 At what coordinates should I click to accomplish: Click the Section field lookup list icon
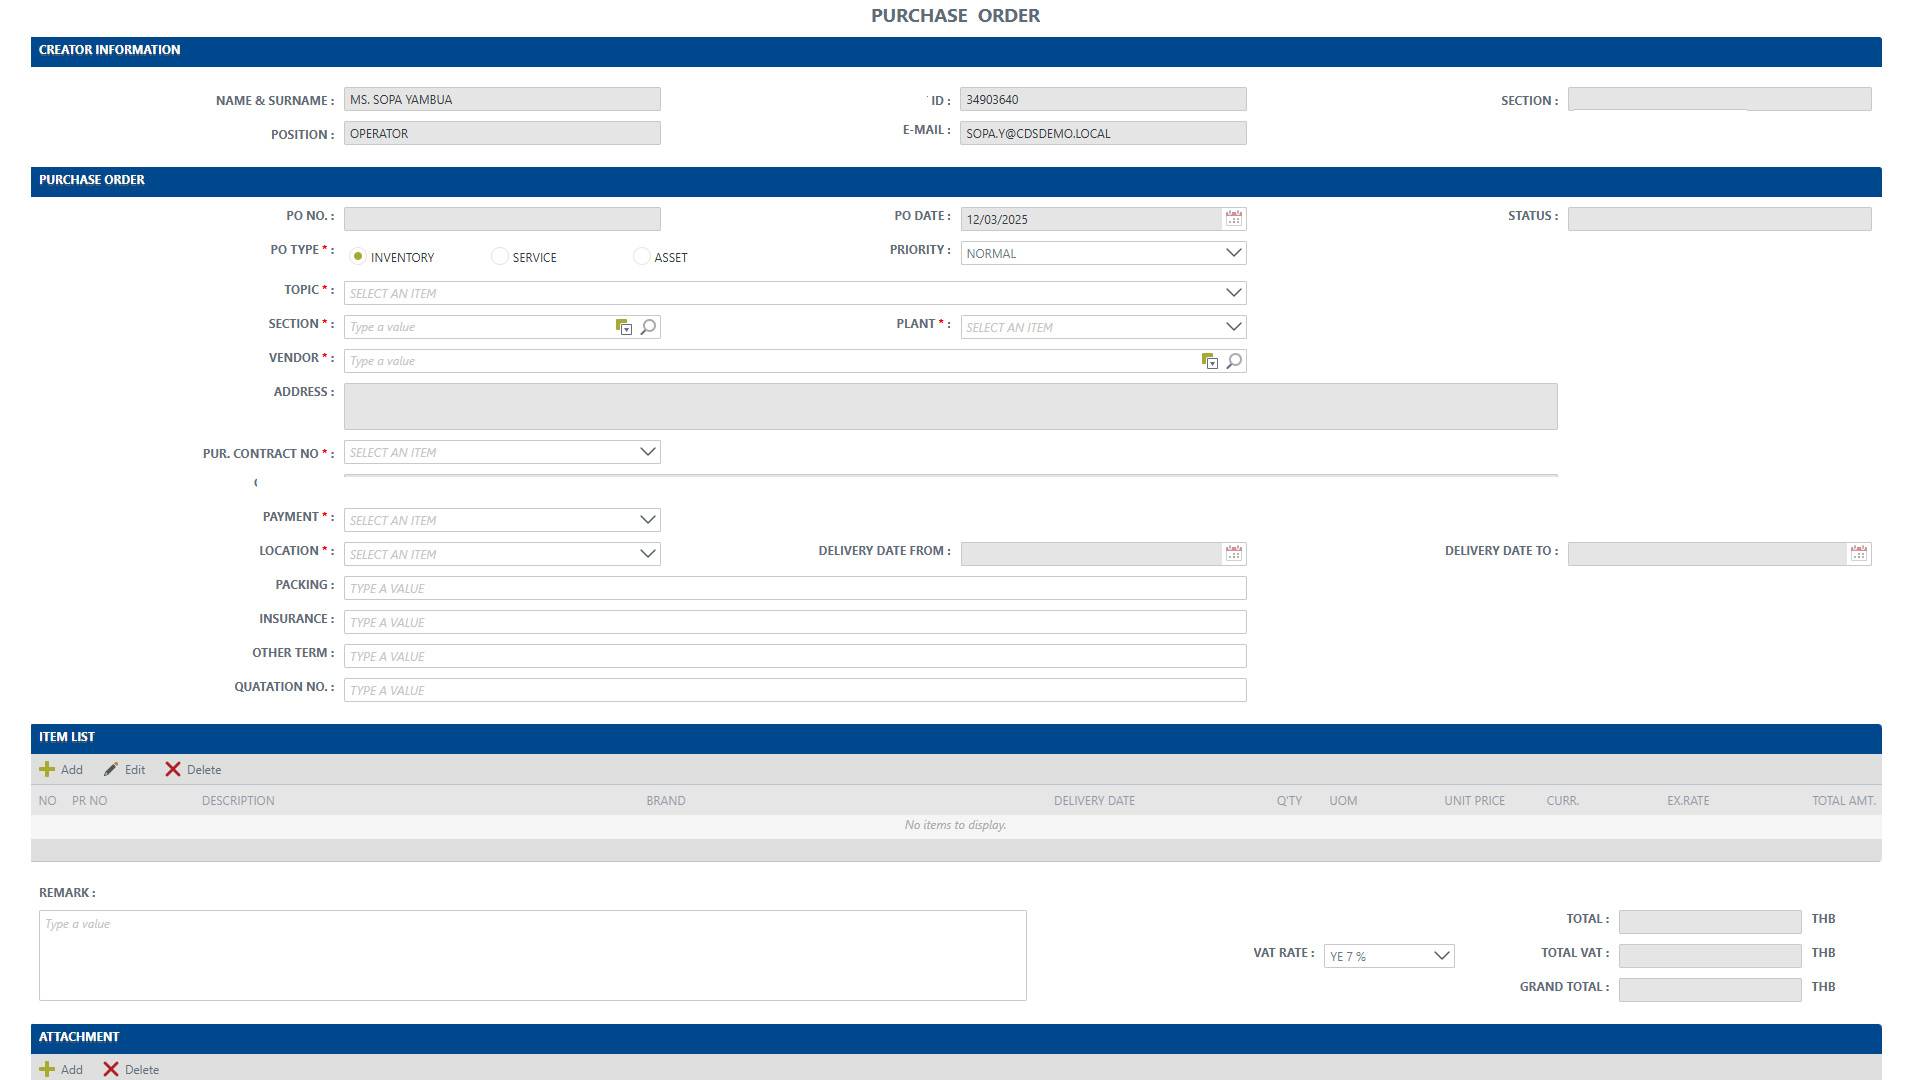coord(623,327)
